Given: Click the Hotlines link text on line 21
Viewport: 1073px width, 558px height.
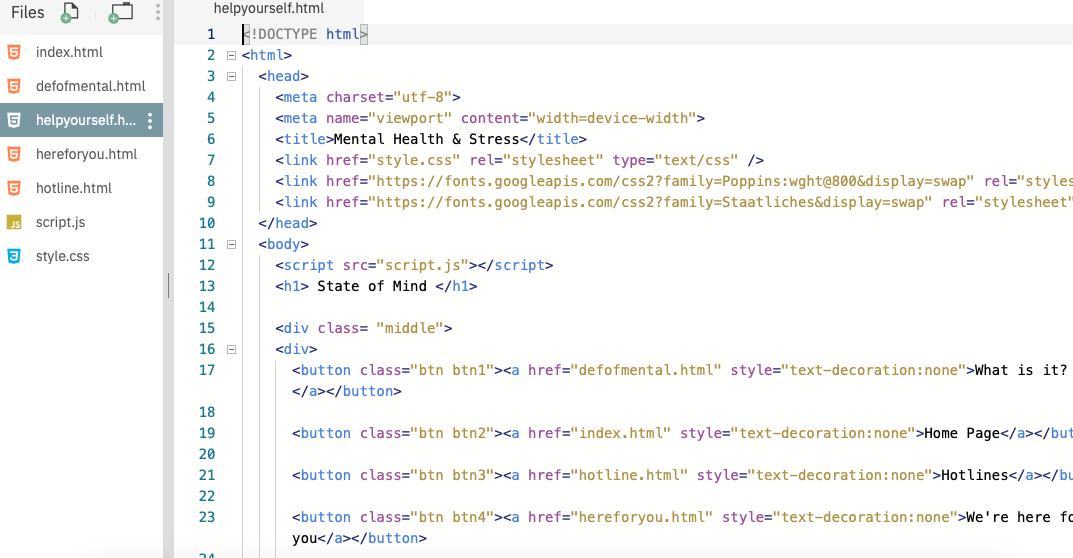Looking at the screenshot, I should coord(974,475).
